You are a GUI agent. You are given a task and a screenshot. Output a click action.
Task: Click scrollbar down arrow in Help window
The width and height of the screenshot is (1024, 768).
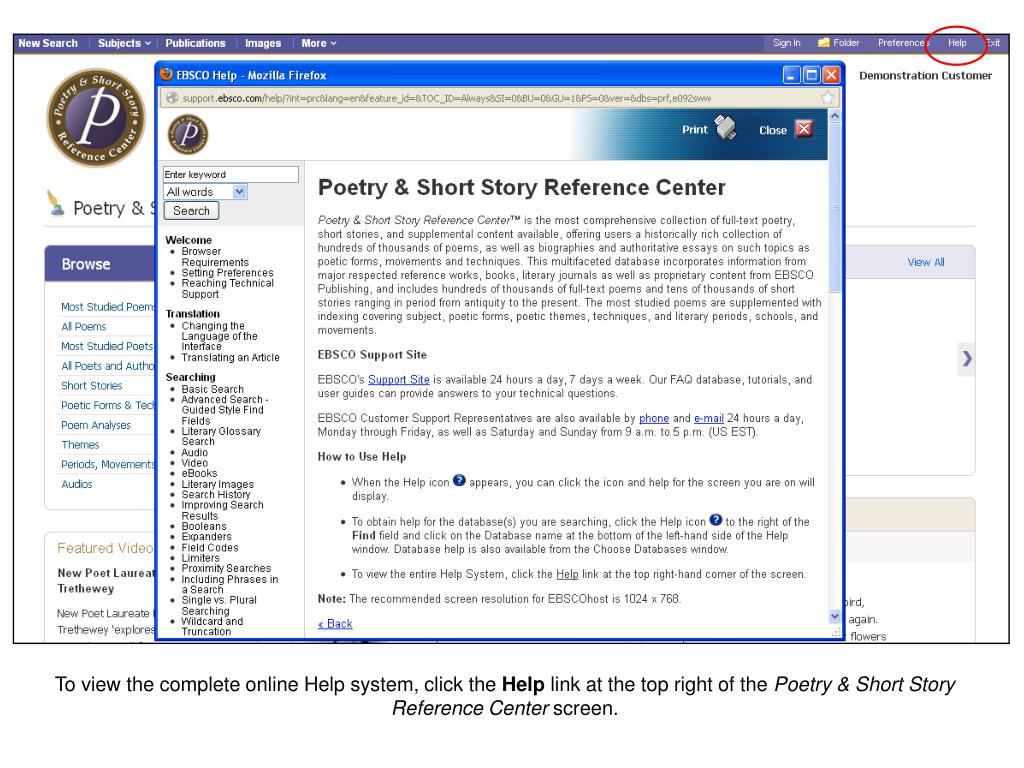coord(834,616)
